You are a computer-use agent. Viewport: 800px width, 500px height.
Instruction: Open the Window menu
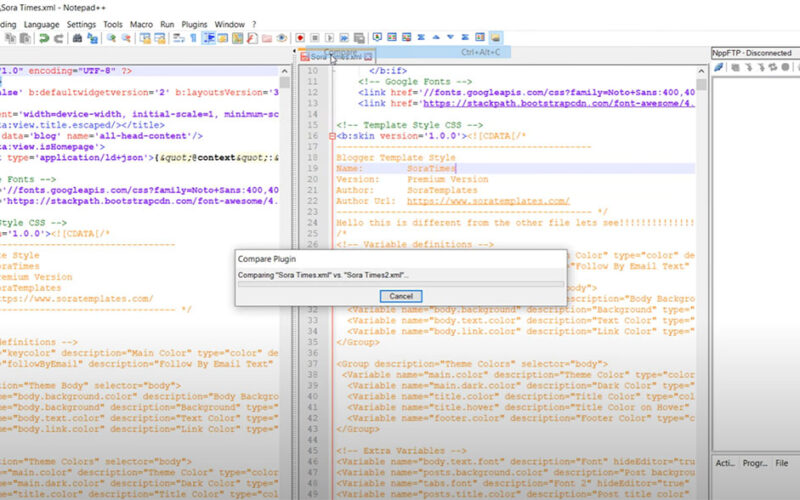(229, 24)
